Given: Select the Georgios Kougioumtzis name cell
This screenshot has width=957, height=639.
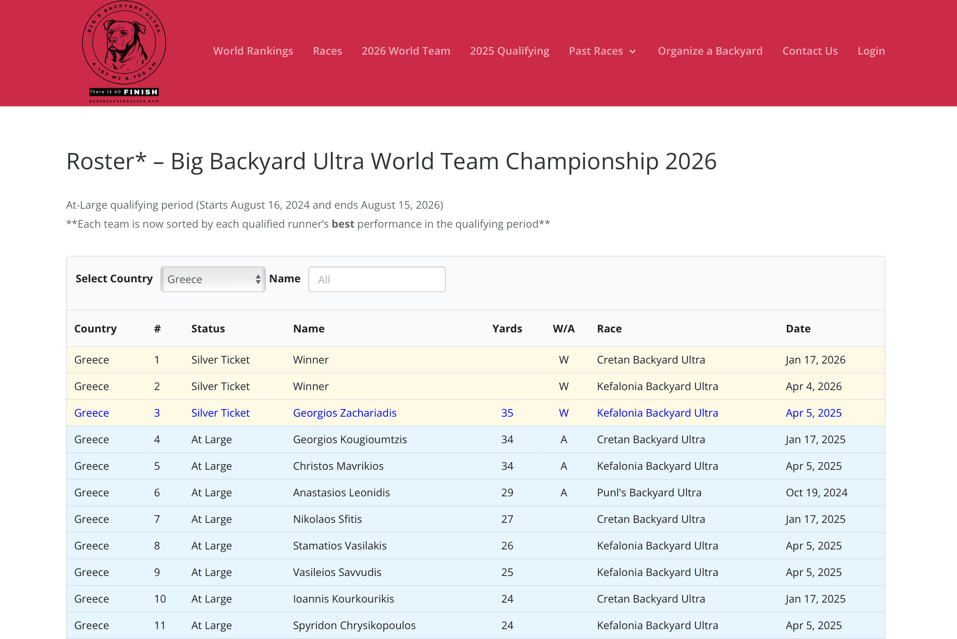Looking at the screenshot, I should [350, 439].
